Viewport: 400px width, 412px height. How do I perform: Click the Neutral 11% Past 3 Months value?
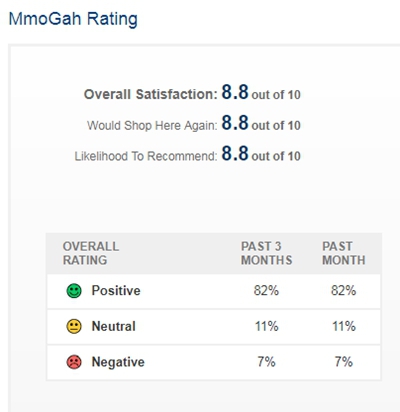pos(267,326)
